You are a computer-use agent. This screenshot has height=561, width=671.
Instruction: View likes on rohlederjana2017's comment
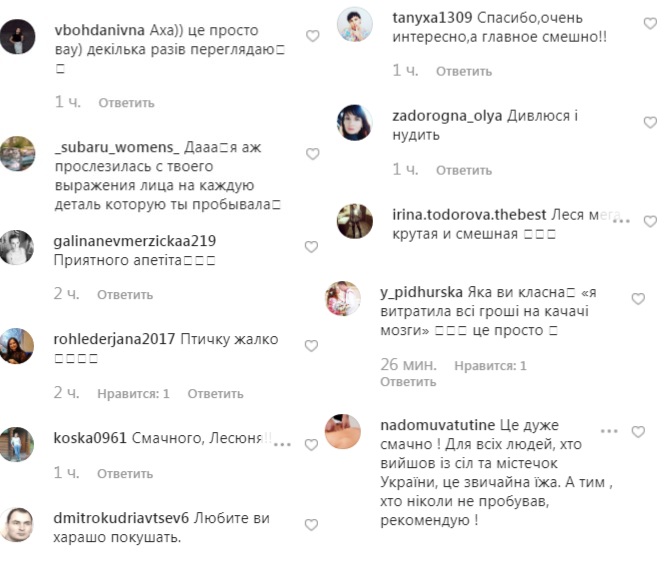coord(134,394)
